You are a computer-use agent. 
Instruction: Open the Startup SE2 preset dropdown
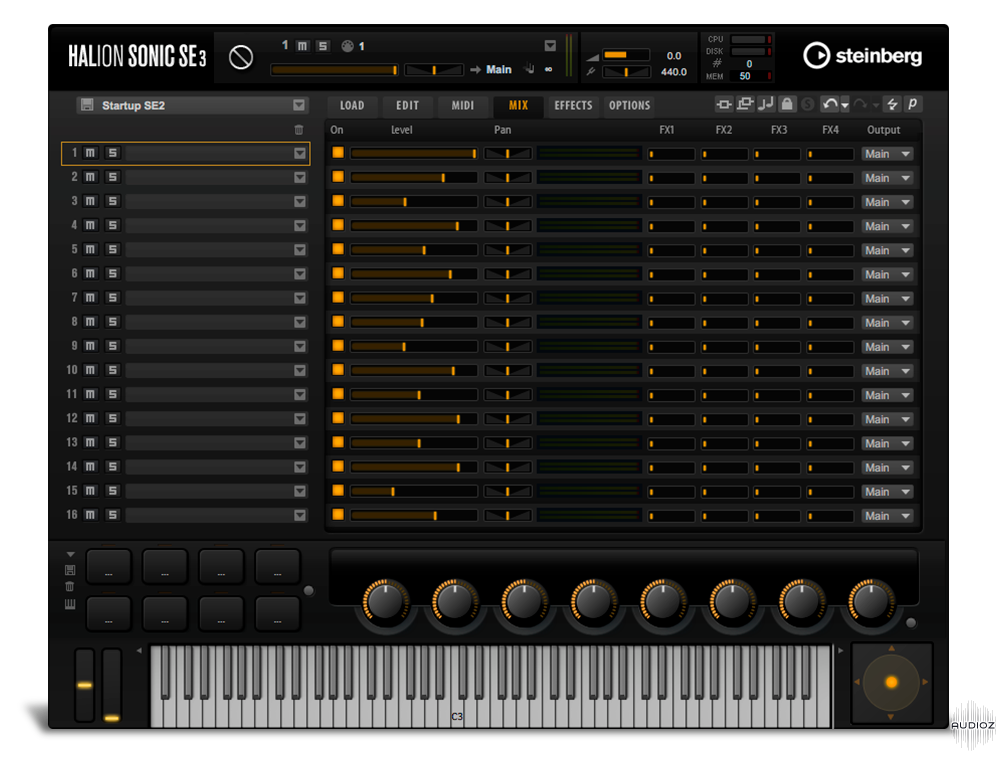(x=299, y=105)
